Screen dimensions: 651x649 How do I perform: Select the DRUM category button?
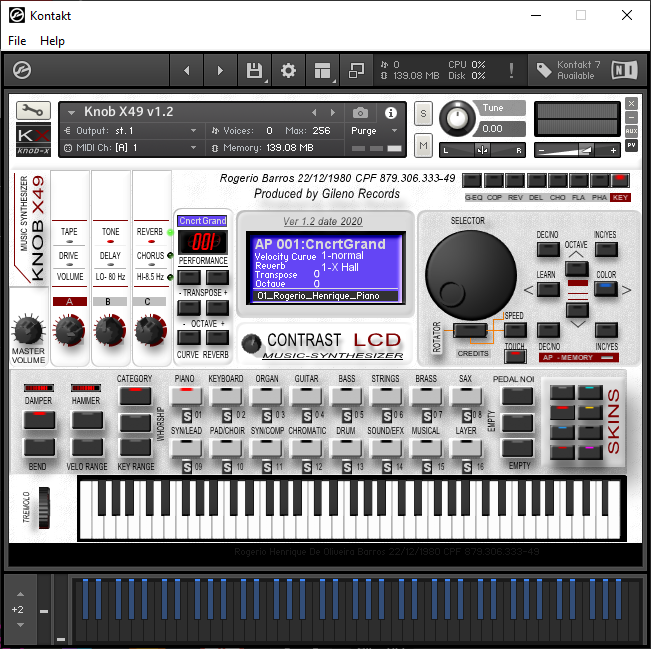coord(346,448)
